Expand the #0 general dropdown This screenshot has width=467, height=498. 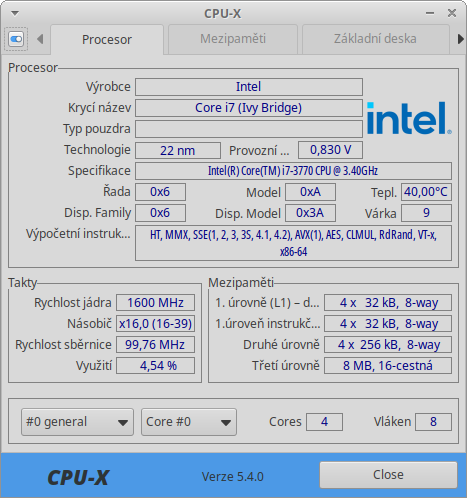click(x=77, y=422)
